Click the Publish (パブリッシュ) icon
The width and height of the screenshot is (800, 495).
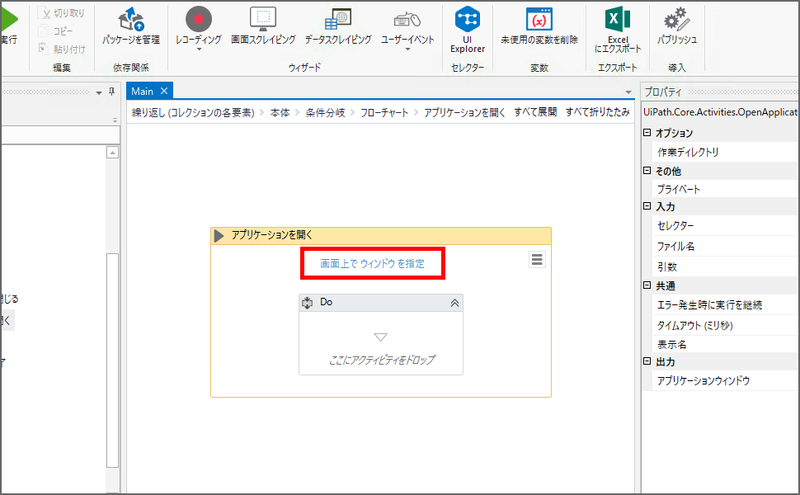point(677,18)
